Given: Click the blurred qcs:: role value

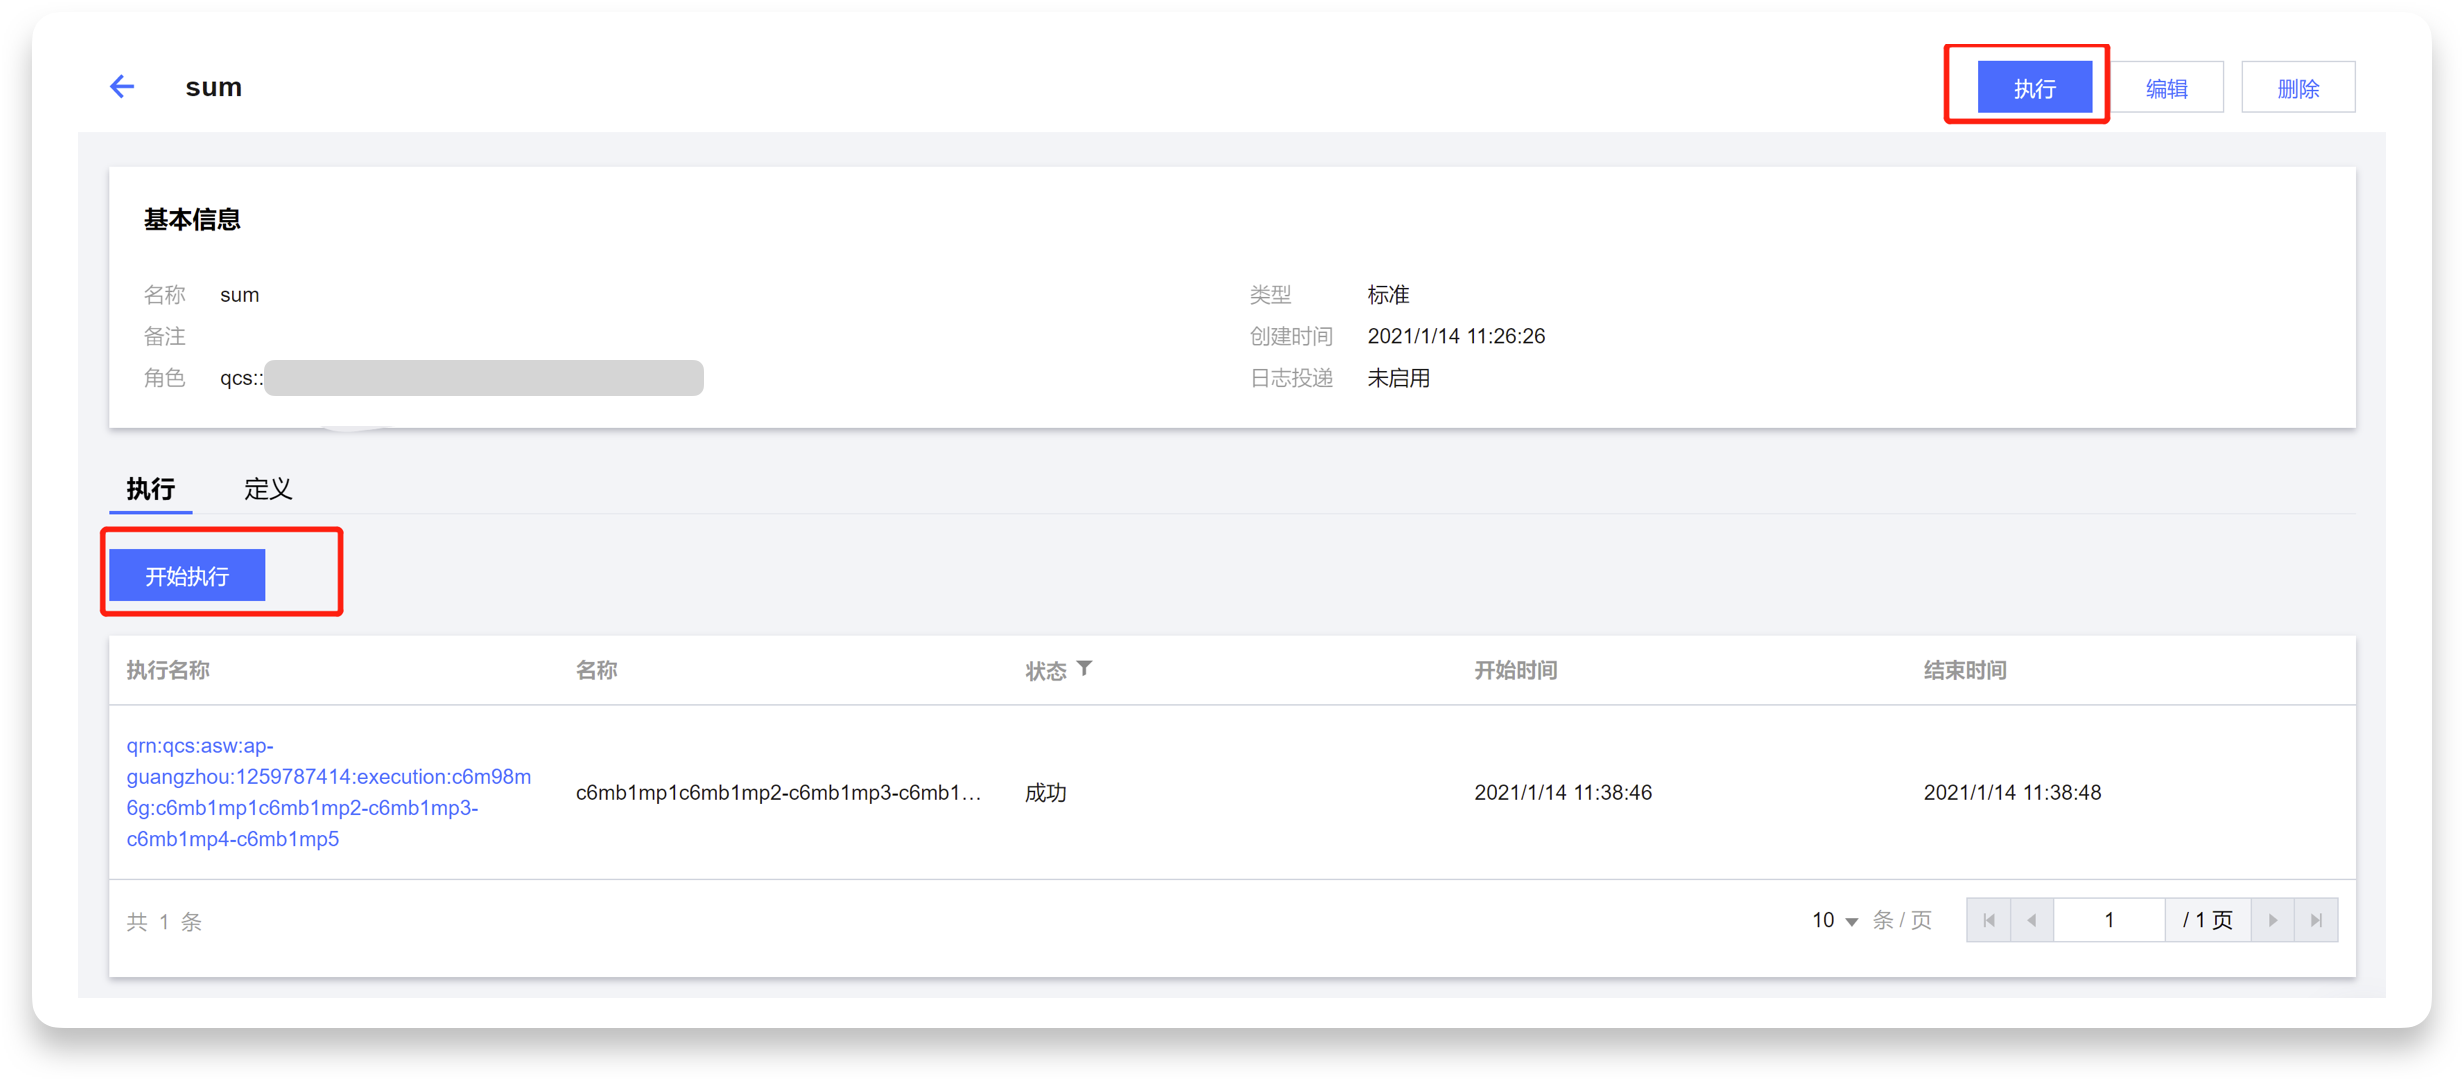Looking at the screenshot, I should (483, 378).
